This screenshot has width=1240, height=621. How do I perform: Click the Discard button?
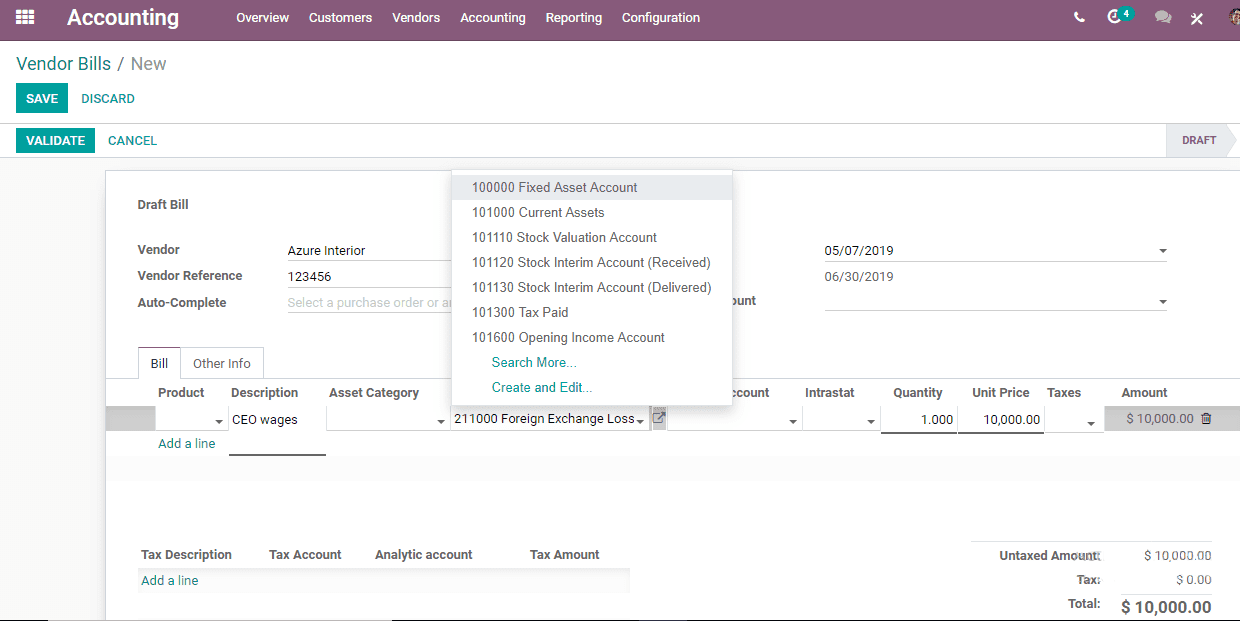coord(108,99)
